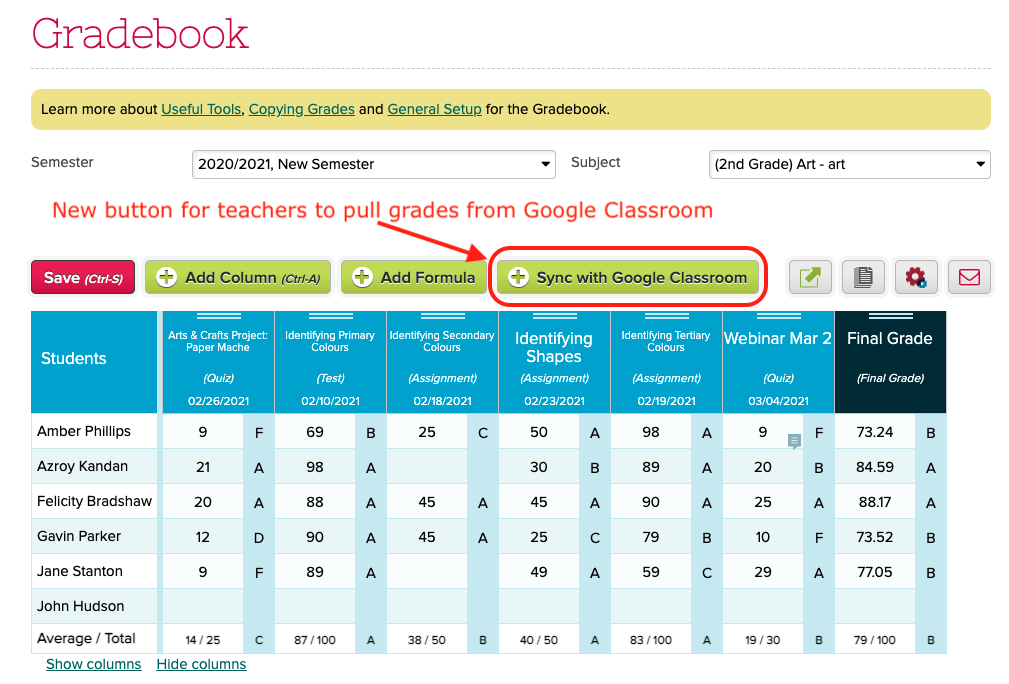Click the Add Formula button label
The height and width of the screenshot is (684, 1009).
tap(428, 278)
